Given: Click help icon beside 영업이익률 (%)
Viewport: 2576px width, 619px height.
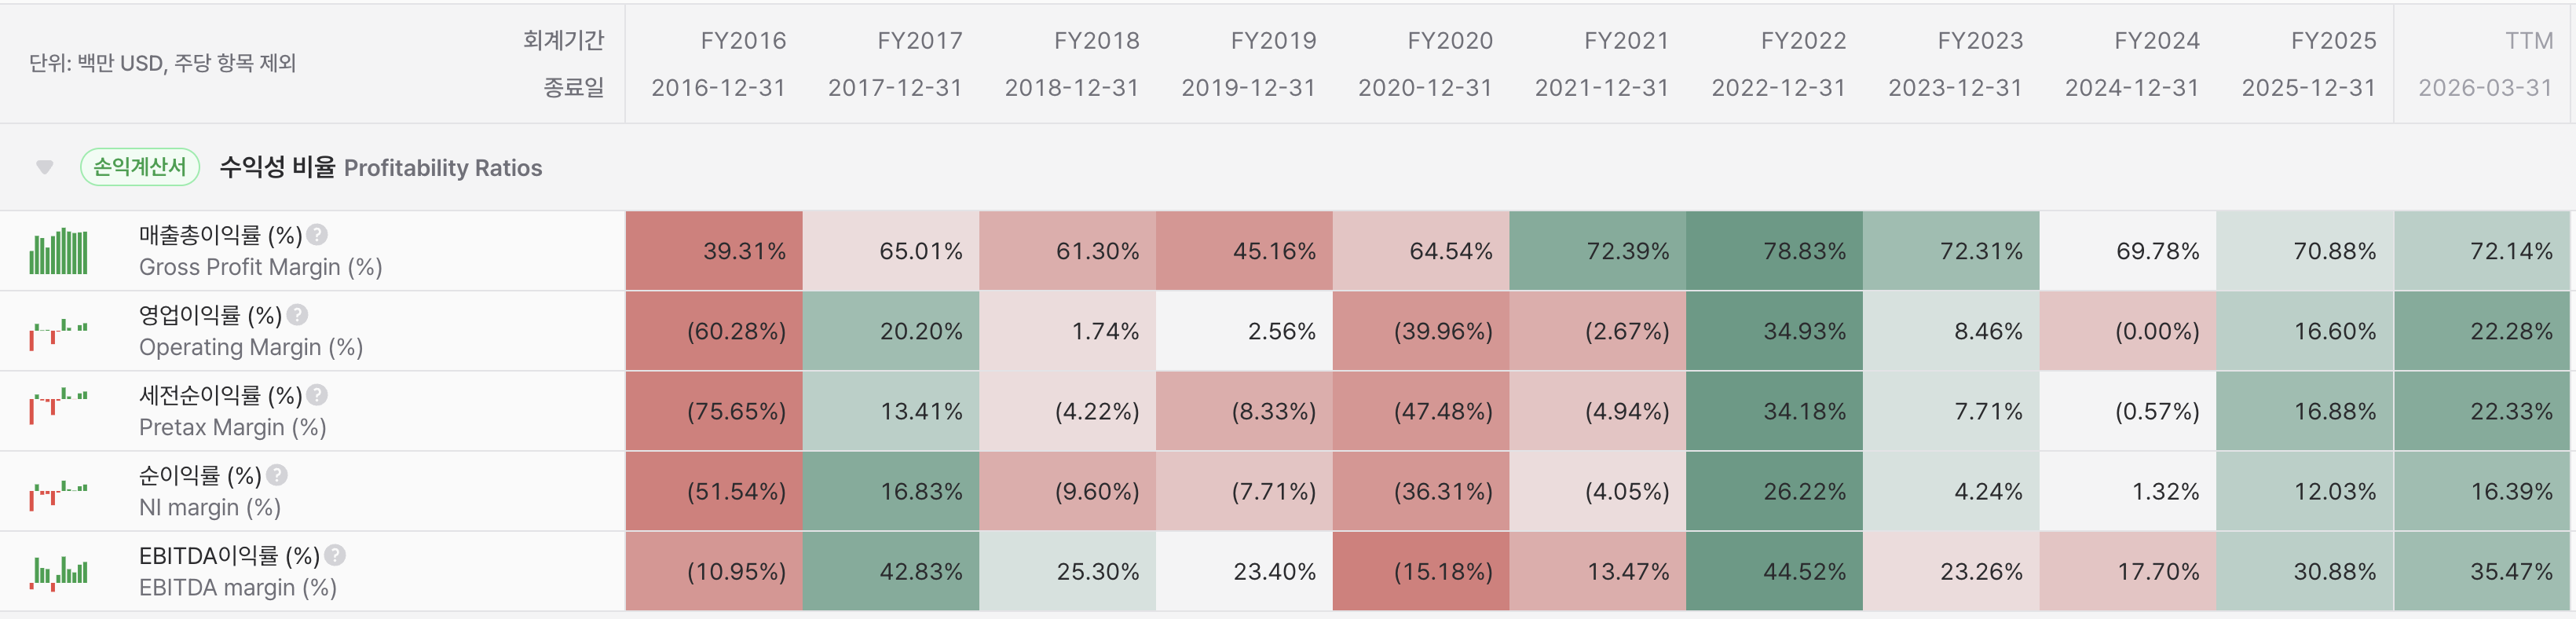Looking at the screenshot, I should 297,315.
